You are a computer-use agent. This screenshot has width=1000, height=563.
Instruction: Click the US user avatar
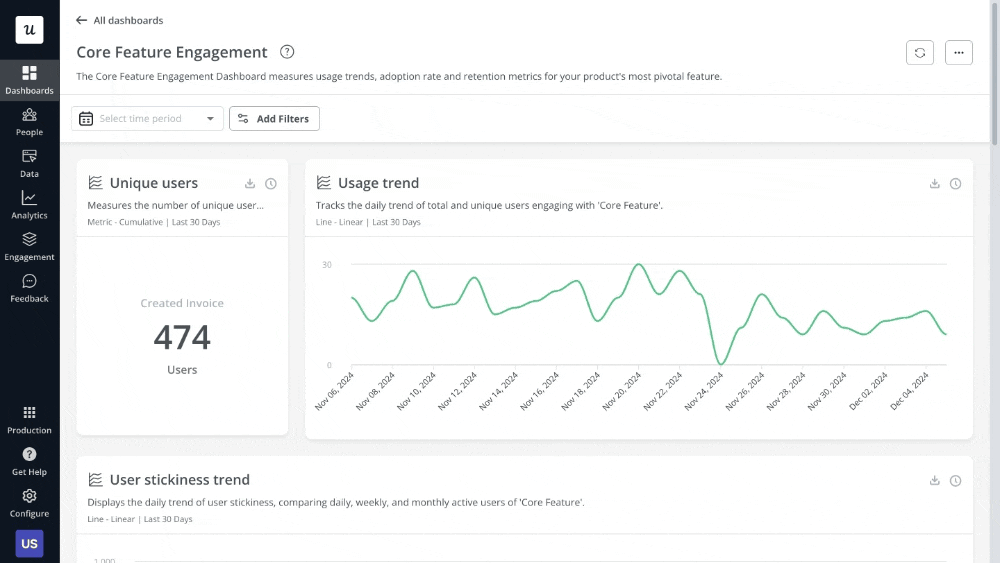tap(29, 543)
